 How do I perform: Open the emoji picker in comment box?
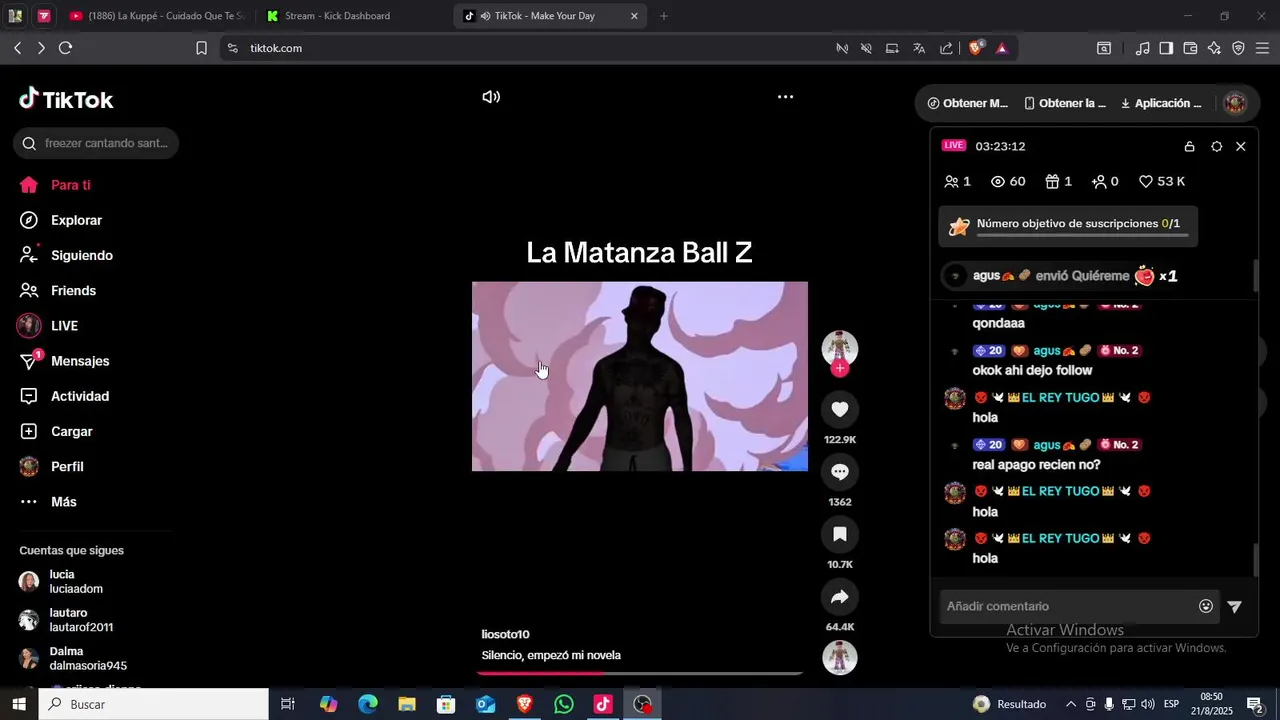tap(1206, 606)
